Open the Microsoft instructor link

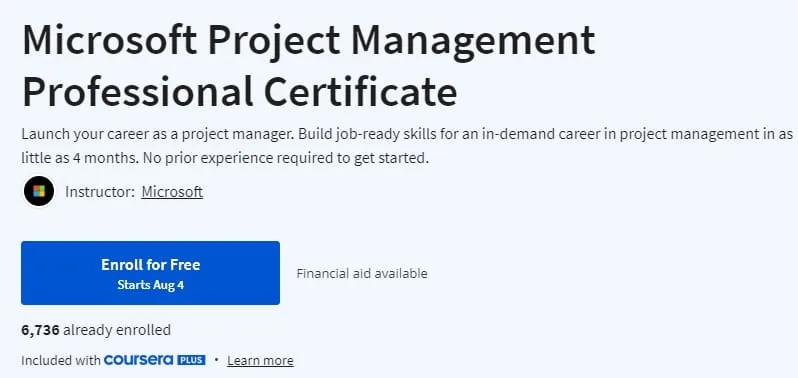[x=172, y=192]
